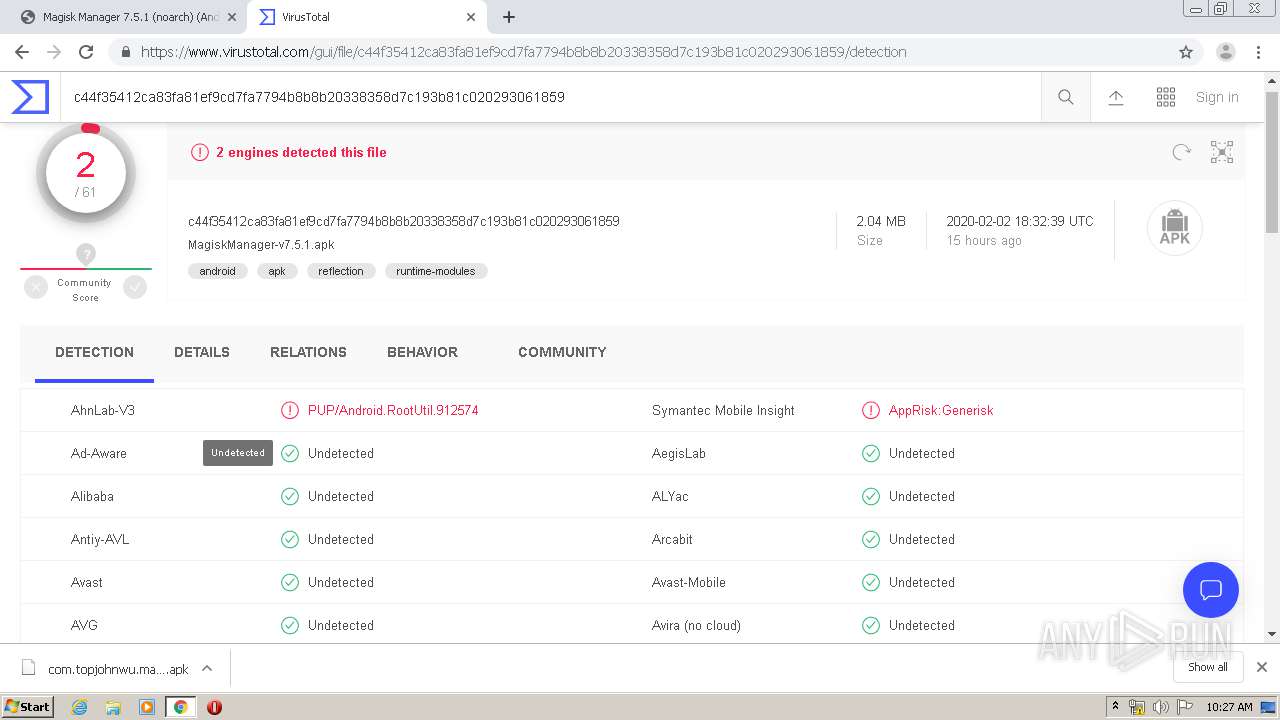Viewport: 1280px width, 720px height.
Task: Click the reflection tag
Action: [341, 271]
